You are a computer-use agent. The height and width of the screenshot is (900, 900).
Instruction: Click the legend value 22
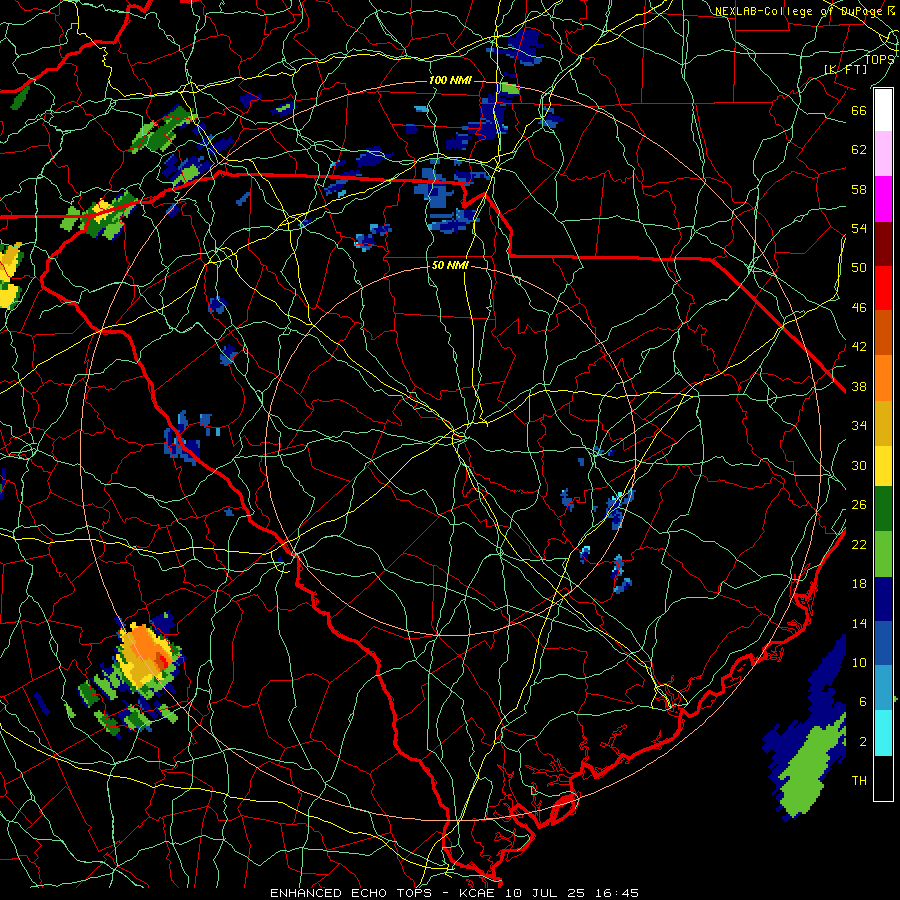pos(859,544)
